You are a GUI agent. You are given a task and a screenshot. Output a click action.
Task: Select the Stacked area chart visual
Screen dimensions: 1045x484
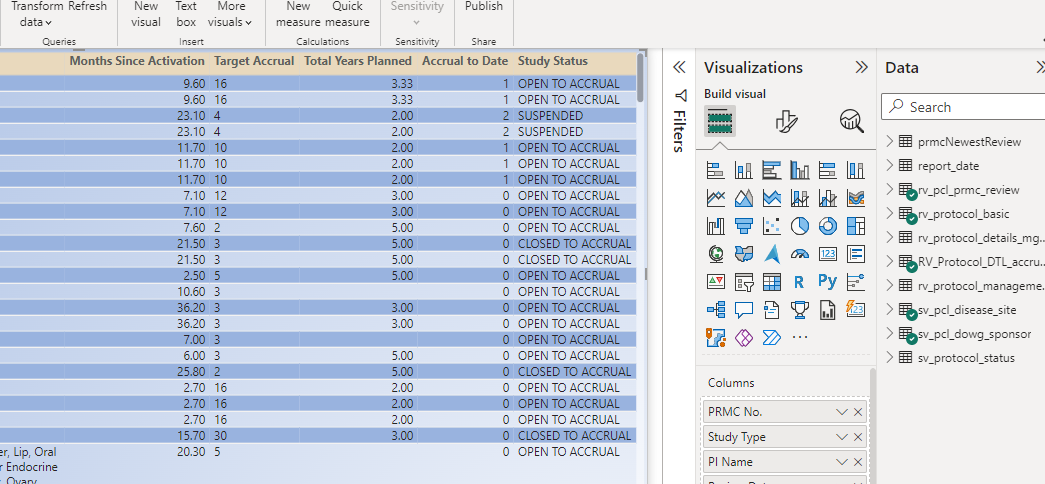pyautogui.click(x=772, y=198)
